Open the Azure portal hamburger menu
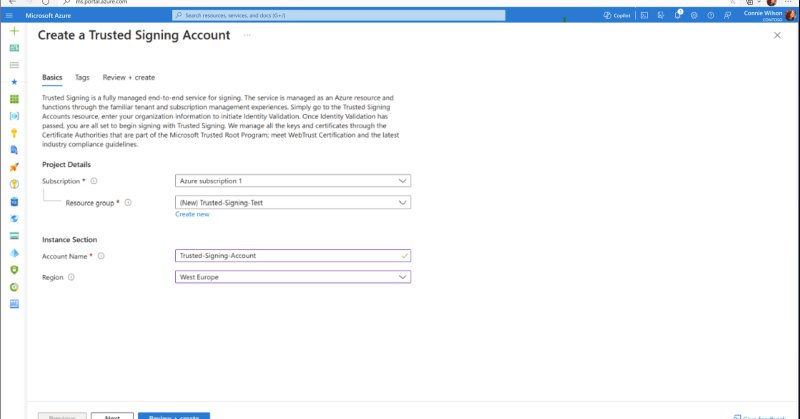 [9, 15]
